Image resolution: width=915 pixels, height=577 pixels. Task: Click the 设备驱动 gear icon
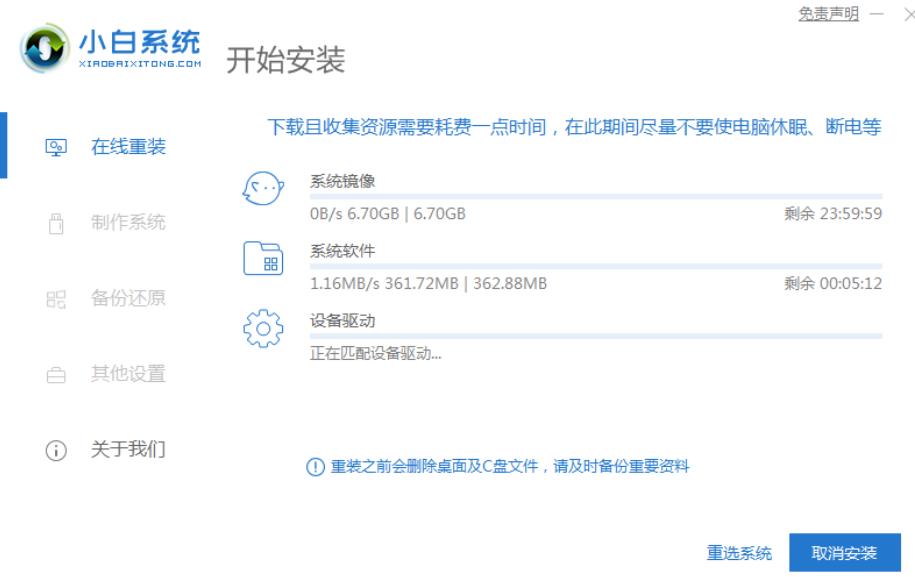pyautogui.click(x=263, y=329)
